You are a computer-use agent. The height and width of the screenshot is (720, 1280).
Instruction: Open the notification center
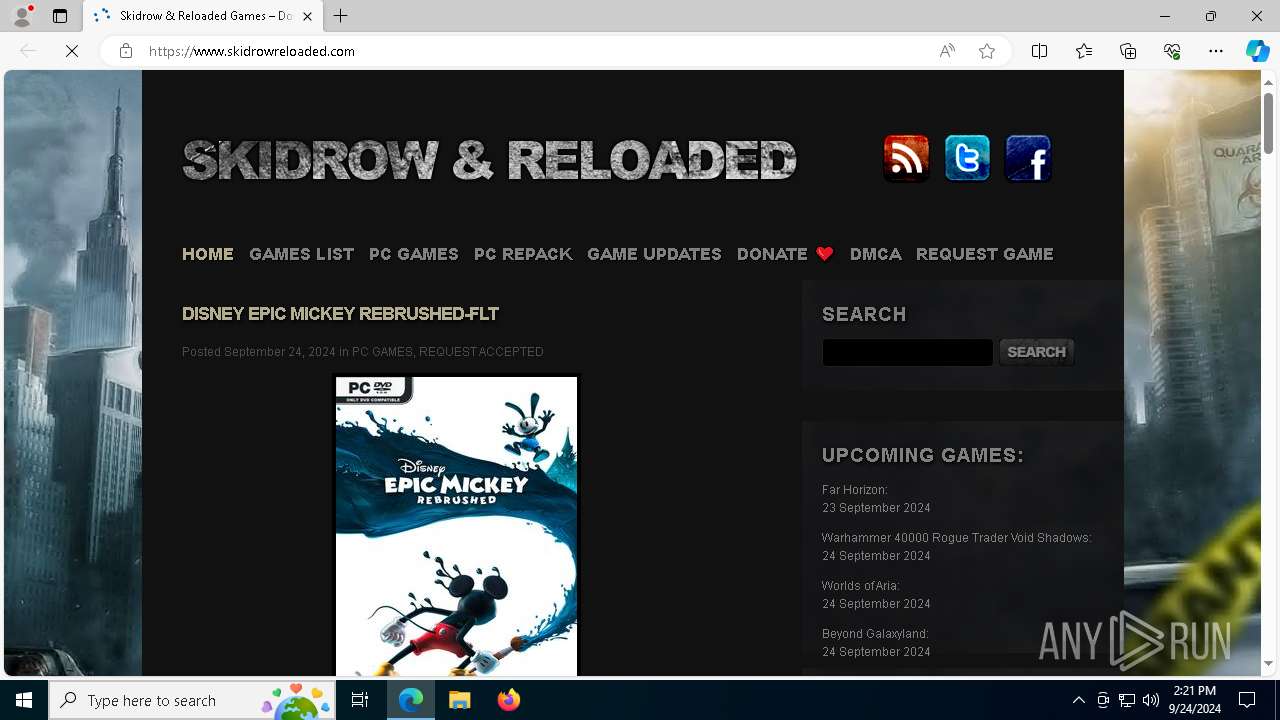1247,700
